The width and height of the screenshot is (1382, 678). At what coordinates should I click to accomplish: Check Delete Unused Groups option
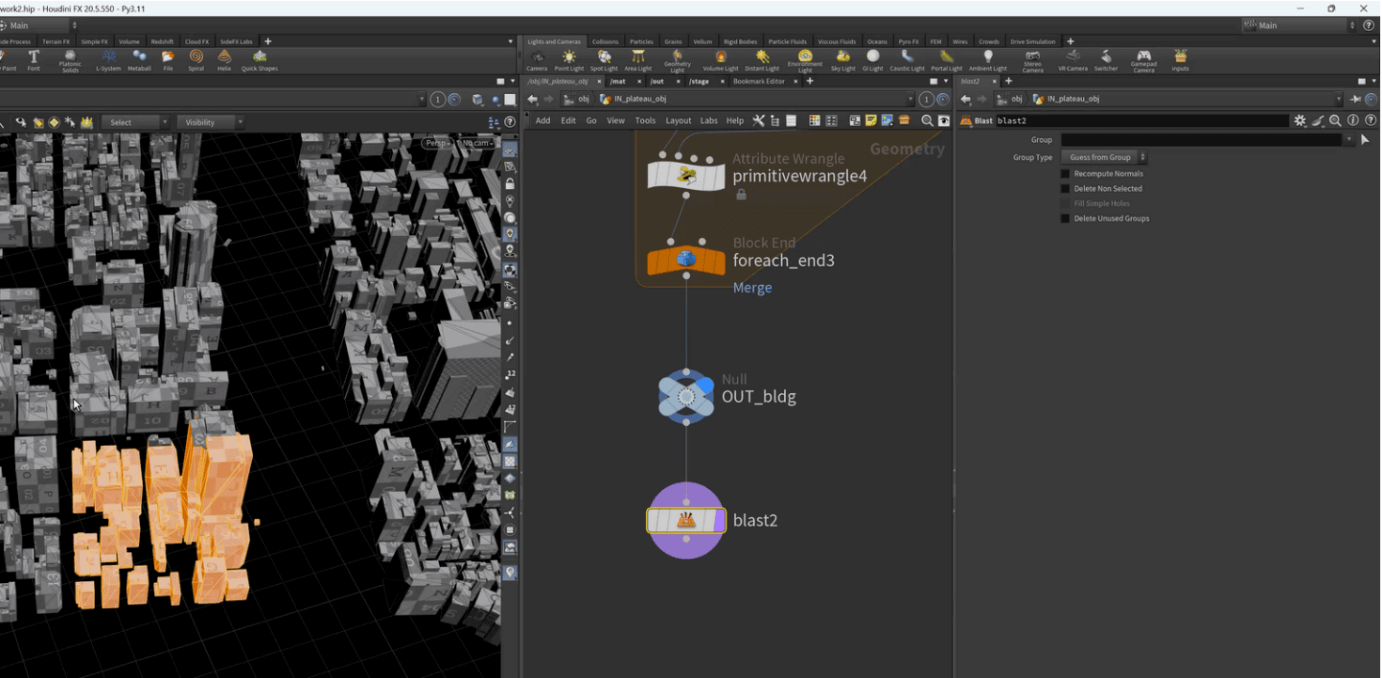tap(1065, 219)
